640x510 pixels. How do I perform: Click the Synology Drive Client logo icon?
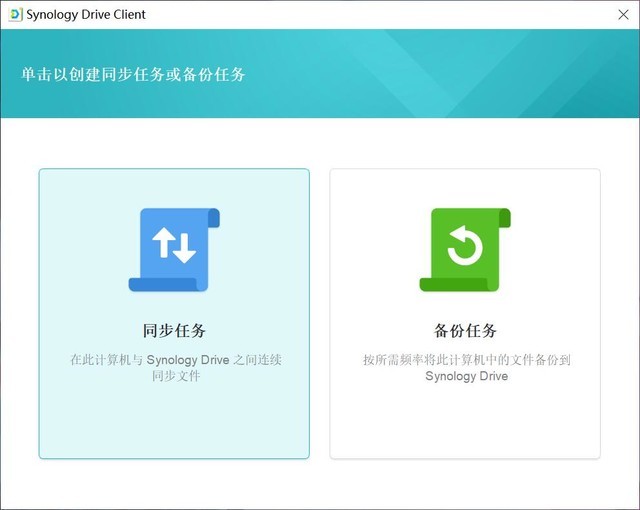(15, 15)
